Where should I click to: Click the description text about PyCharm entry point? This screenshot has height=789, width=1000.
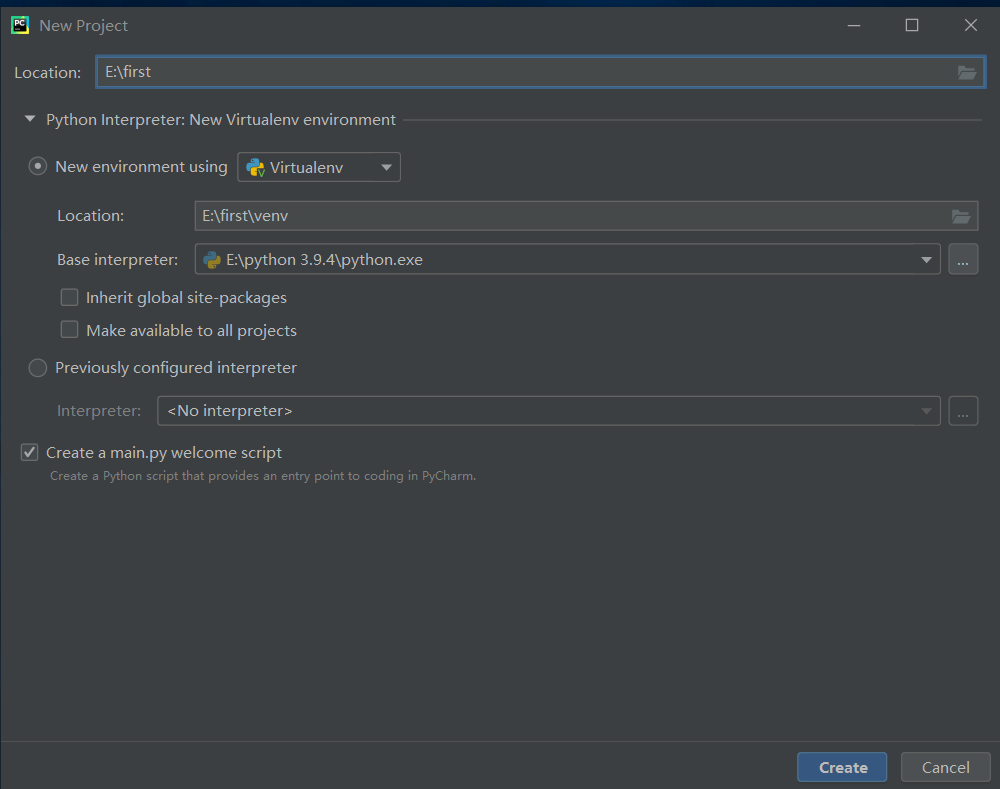click(x=263, y=476)
